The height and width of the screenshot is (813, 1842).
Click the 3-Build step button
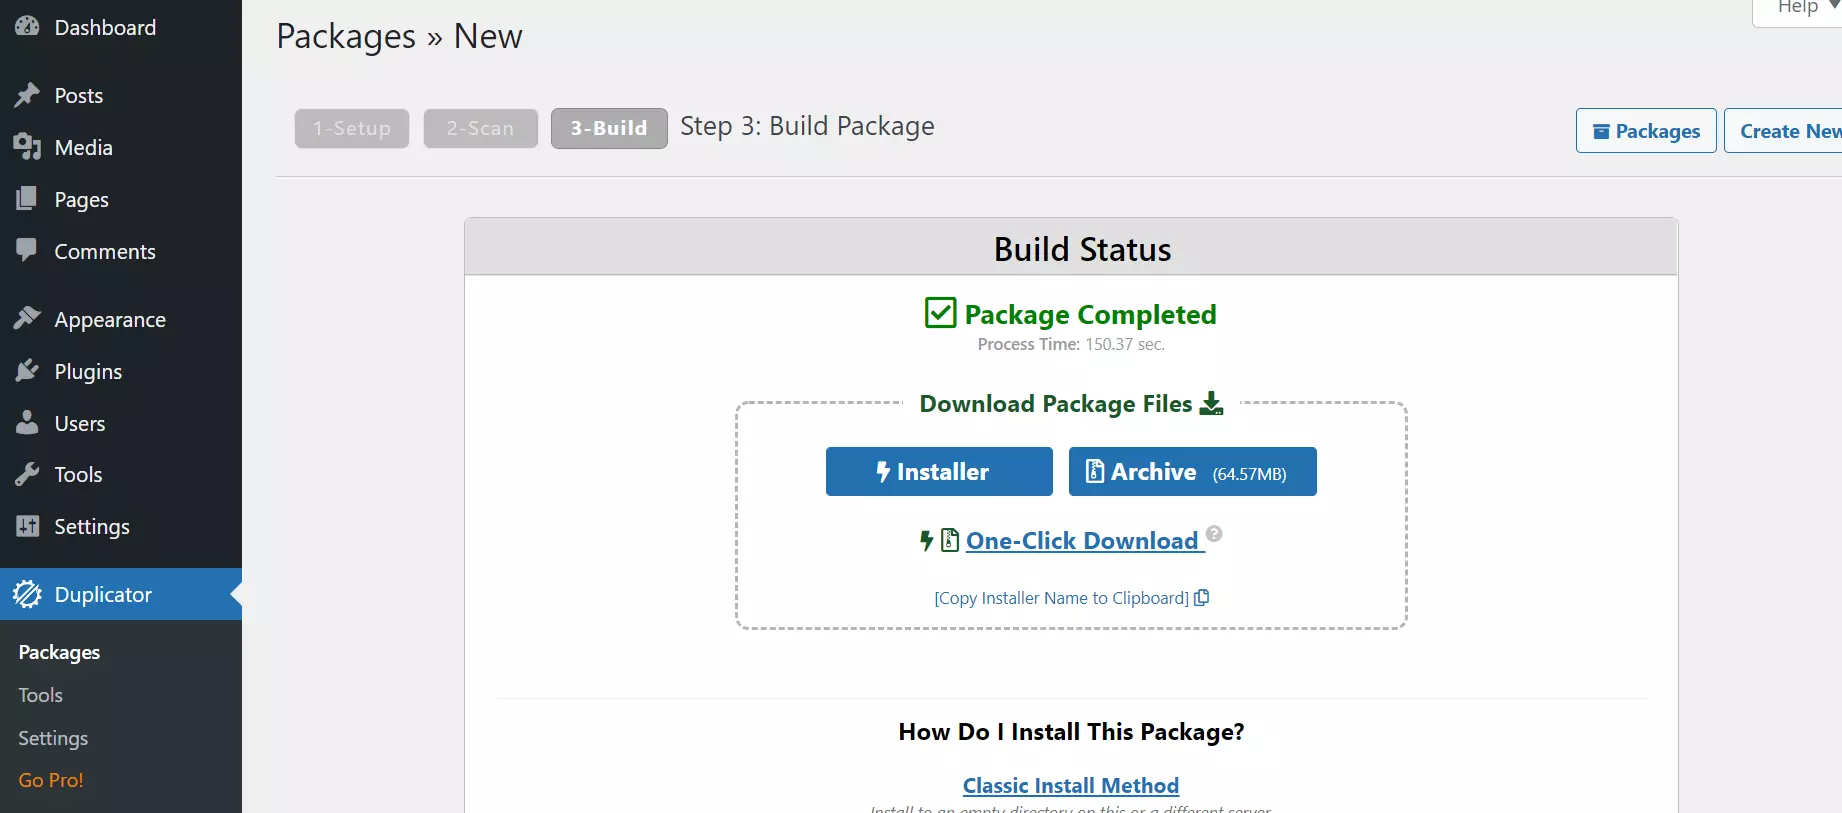(x=609, y=128)
